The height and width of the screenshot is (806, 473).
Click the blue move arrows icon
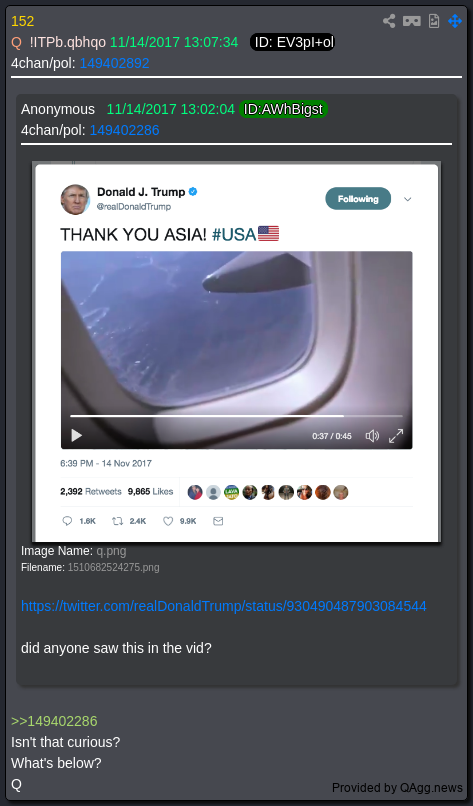click(x=455, y=21)
